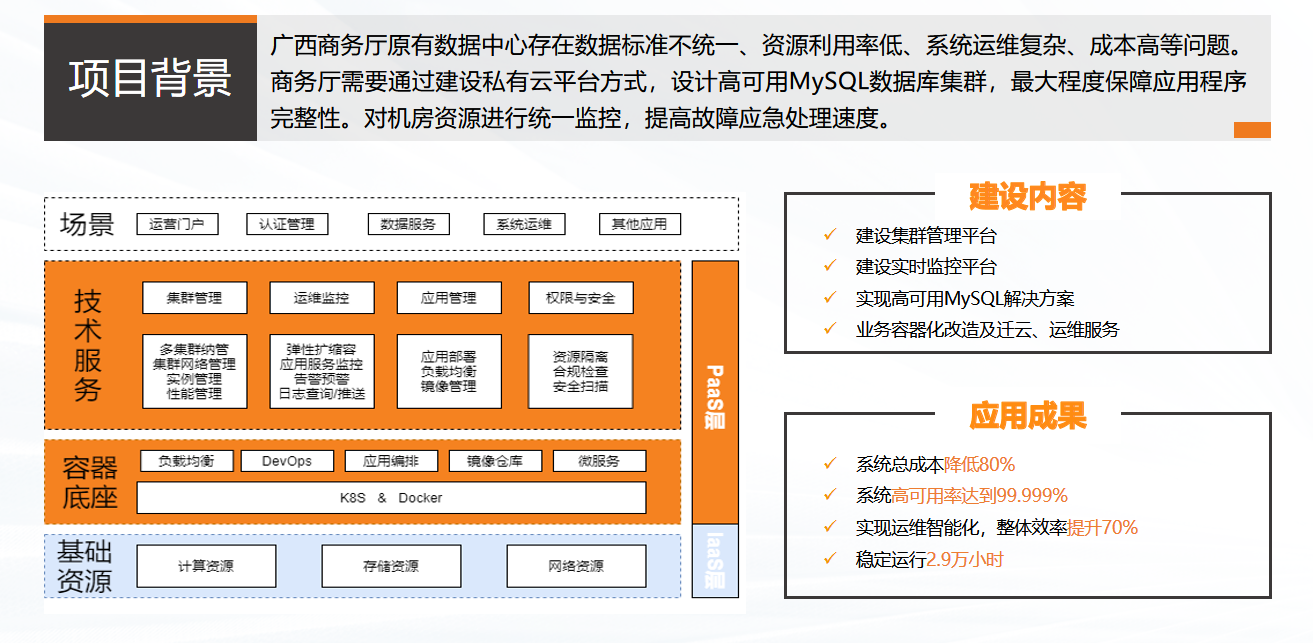Screen dimensions: 1313x643
Task: Click the 数据服务 box
Action: [408, 224]
